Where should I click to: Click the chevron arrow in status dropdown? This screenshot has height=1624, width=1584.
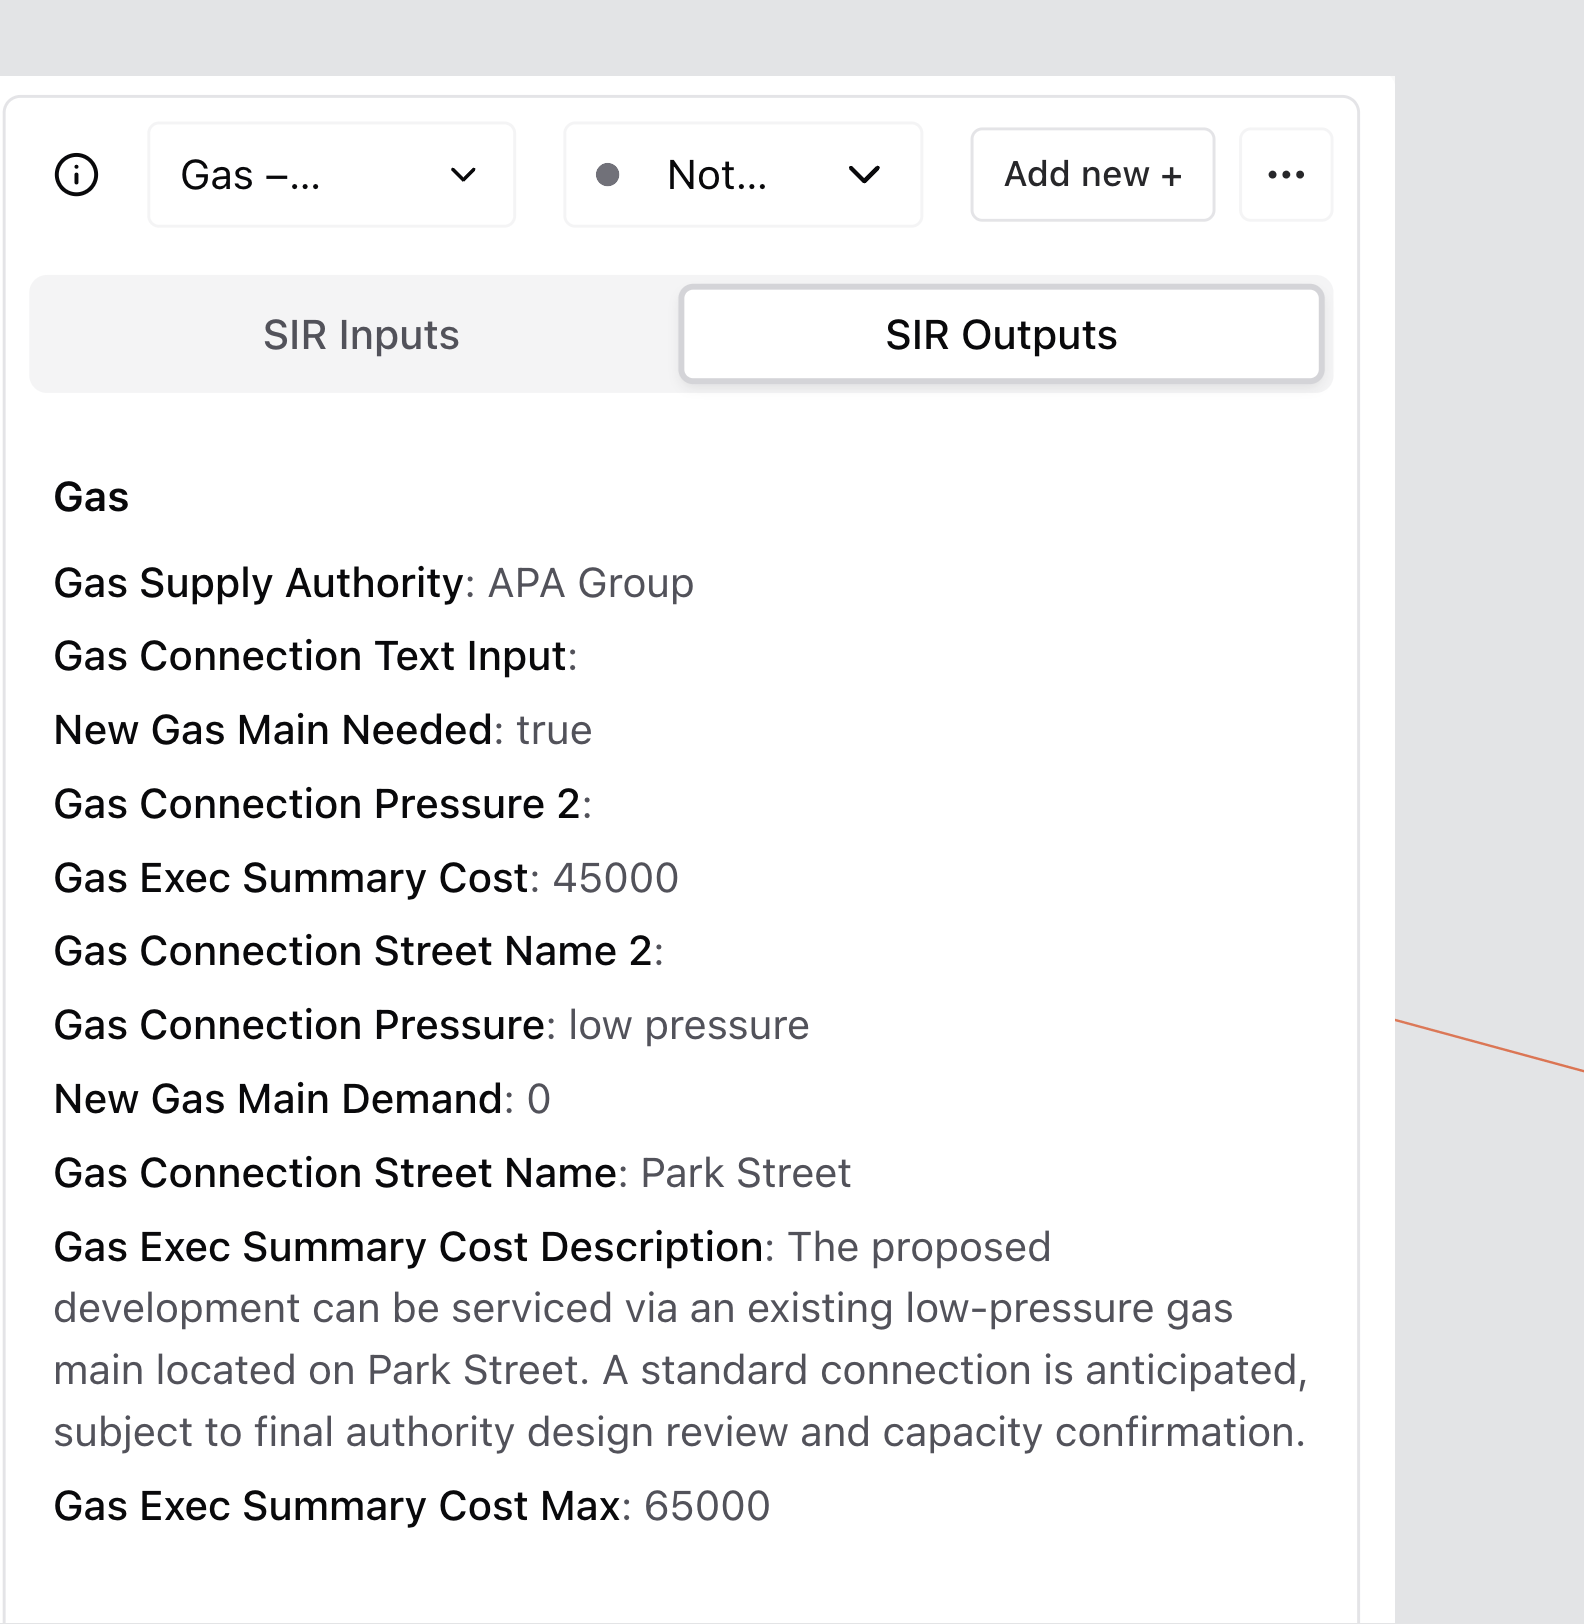tap(864, 175)
